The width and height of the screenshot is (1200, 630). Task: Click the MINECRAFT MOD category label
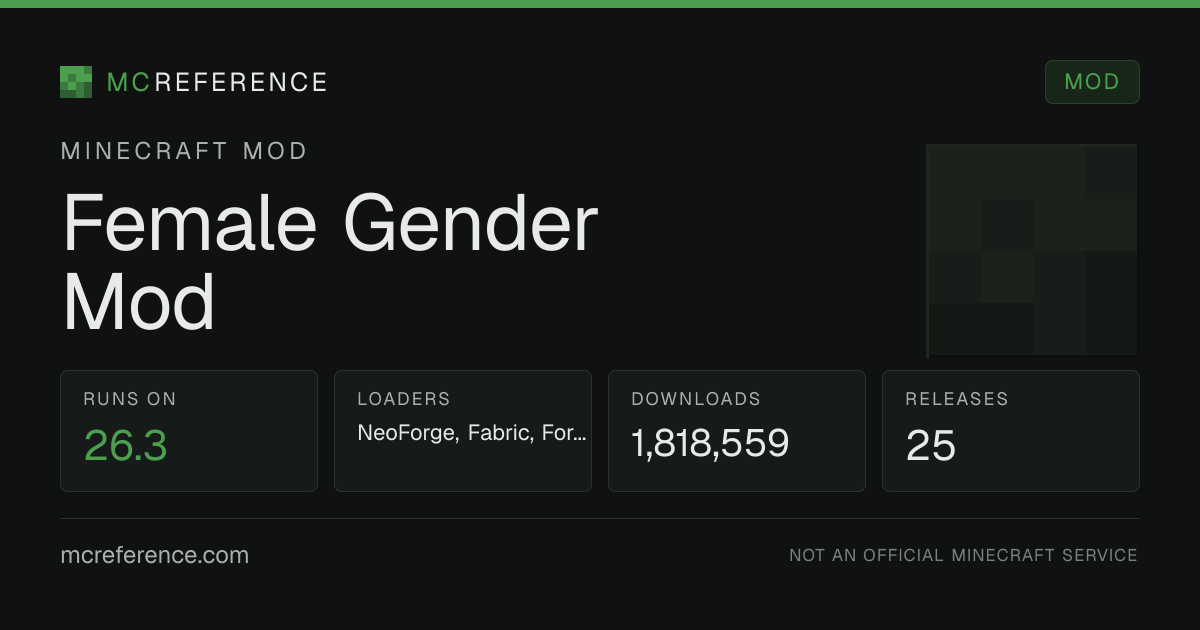click(x=184, y=151)
